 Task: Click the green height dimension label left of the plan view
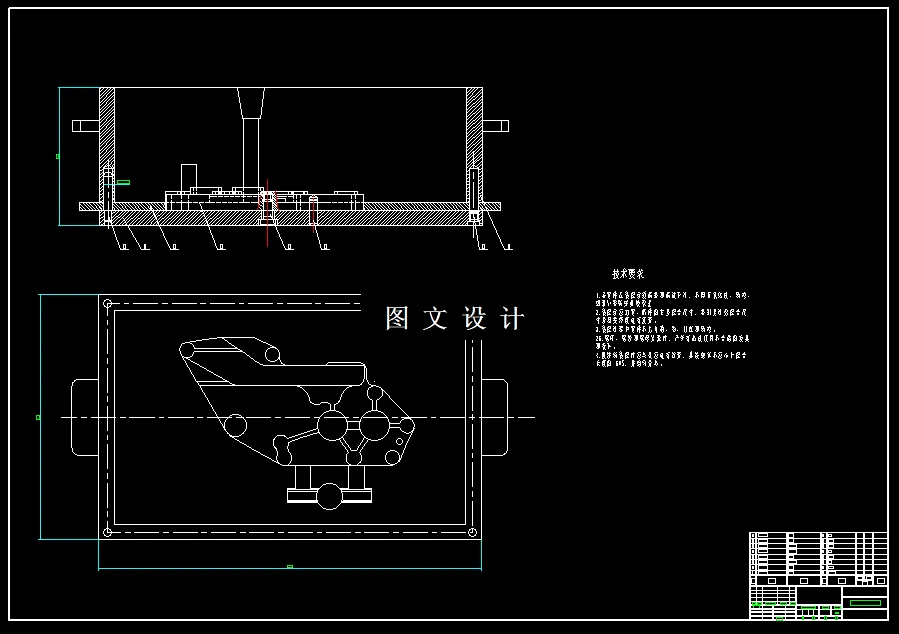click(x=38, y=417)
